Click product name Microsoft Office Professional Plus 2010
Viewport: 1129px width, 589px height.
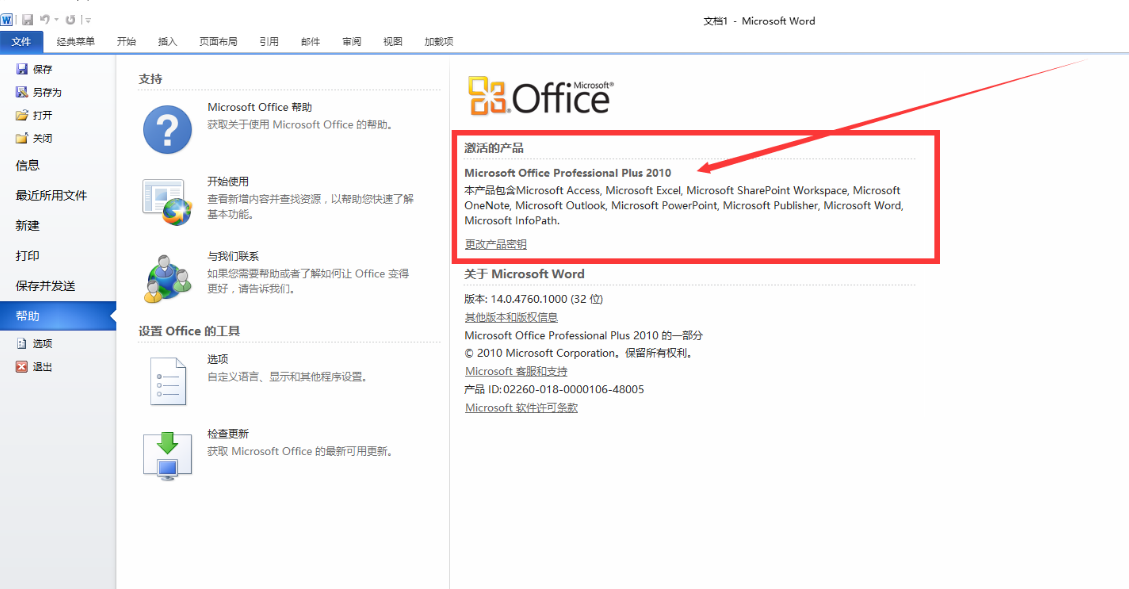pos(567,173)
